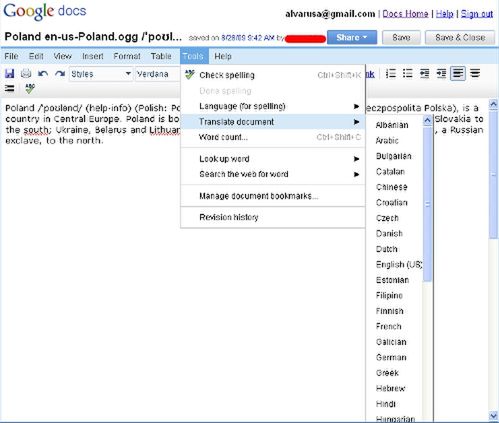499x423 pixels.
Task: Expand the Look up word submenu arrow
Action: (356, 159)
